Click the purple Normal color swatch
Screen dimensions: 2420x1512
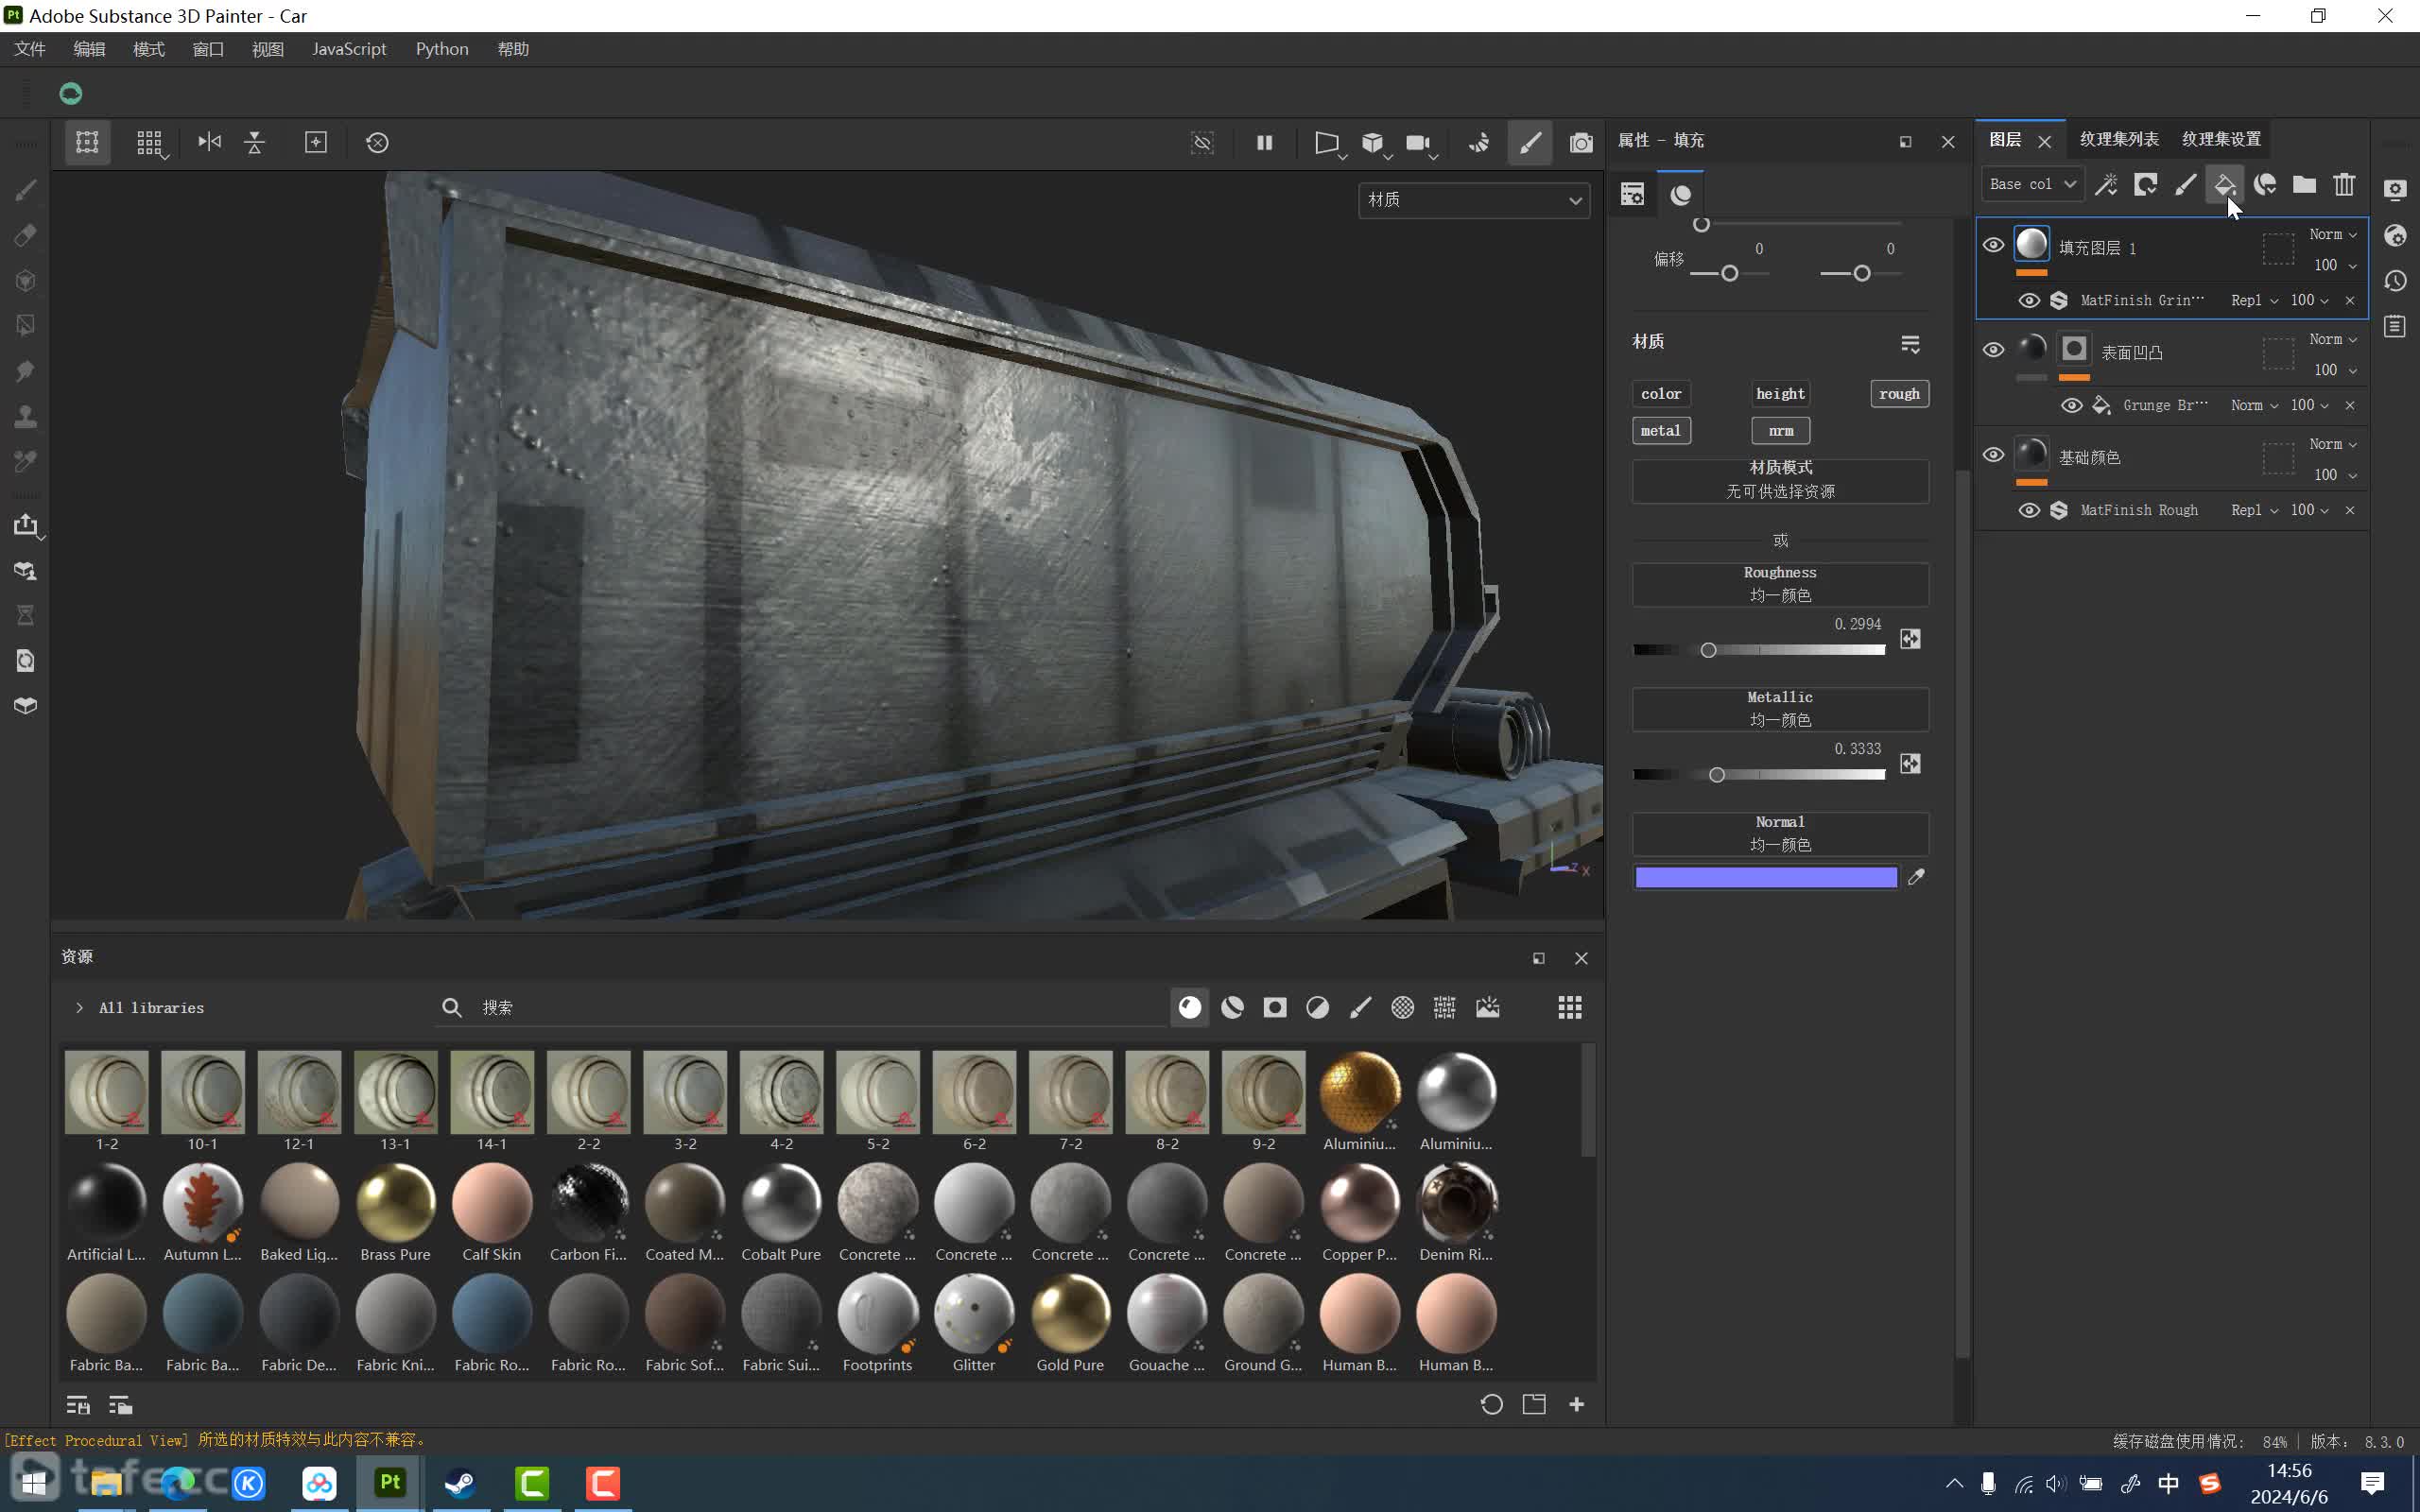tap(1766, 877)
